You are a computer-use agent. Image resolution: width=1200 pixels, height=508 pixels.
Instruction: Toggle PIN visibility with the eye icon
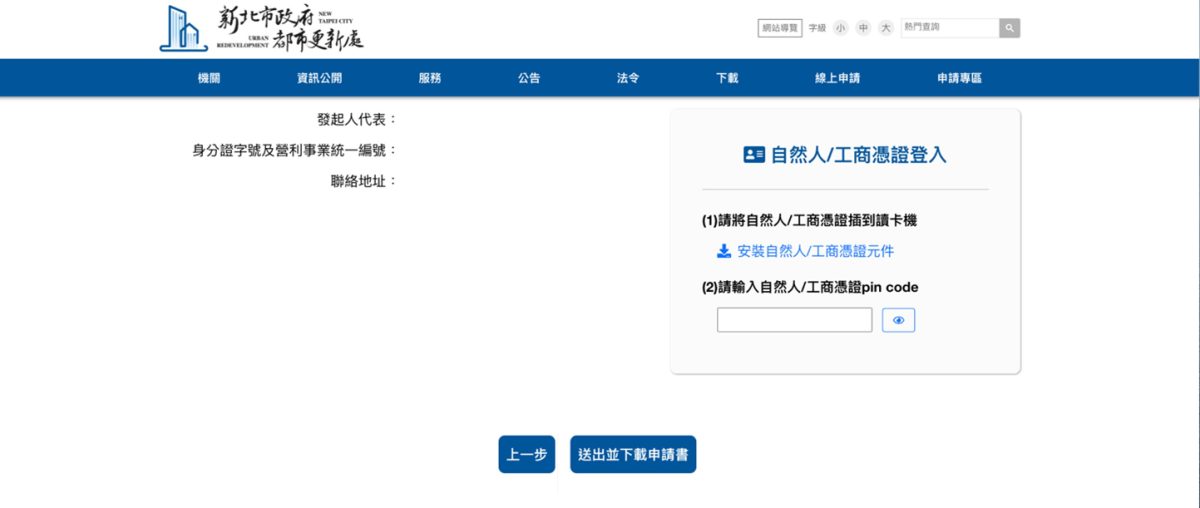pos(898,320)
